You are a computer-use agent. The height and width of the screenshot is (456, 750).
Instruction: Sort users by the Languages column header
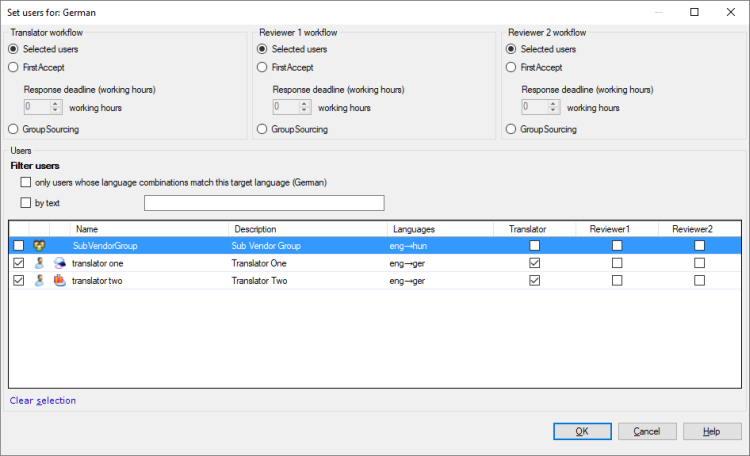pos(440,229)
